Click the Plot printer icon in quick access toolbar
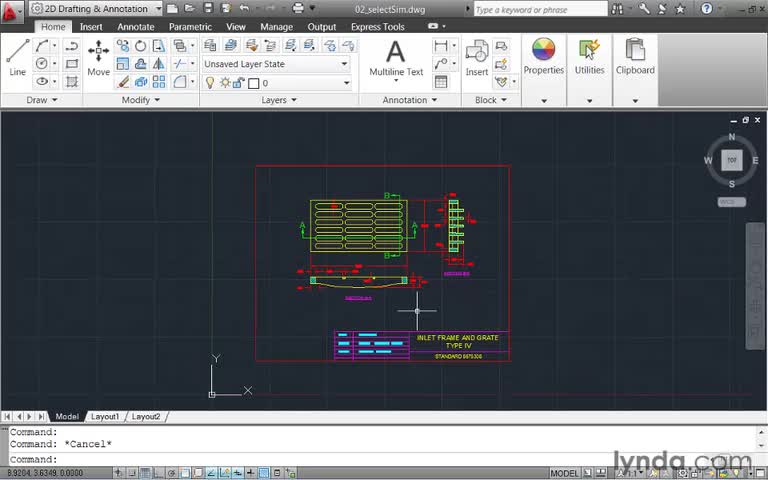 click(x=298, y=9)
